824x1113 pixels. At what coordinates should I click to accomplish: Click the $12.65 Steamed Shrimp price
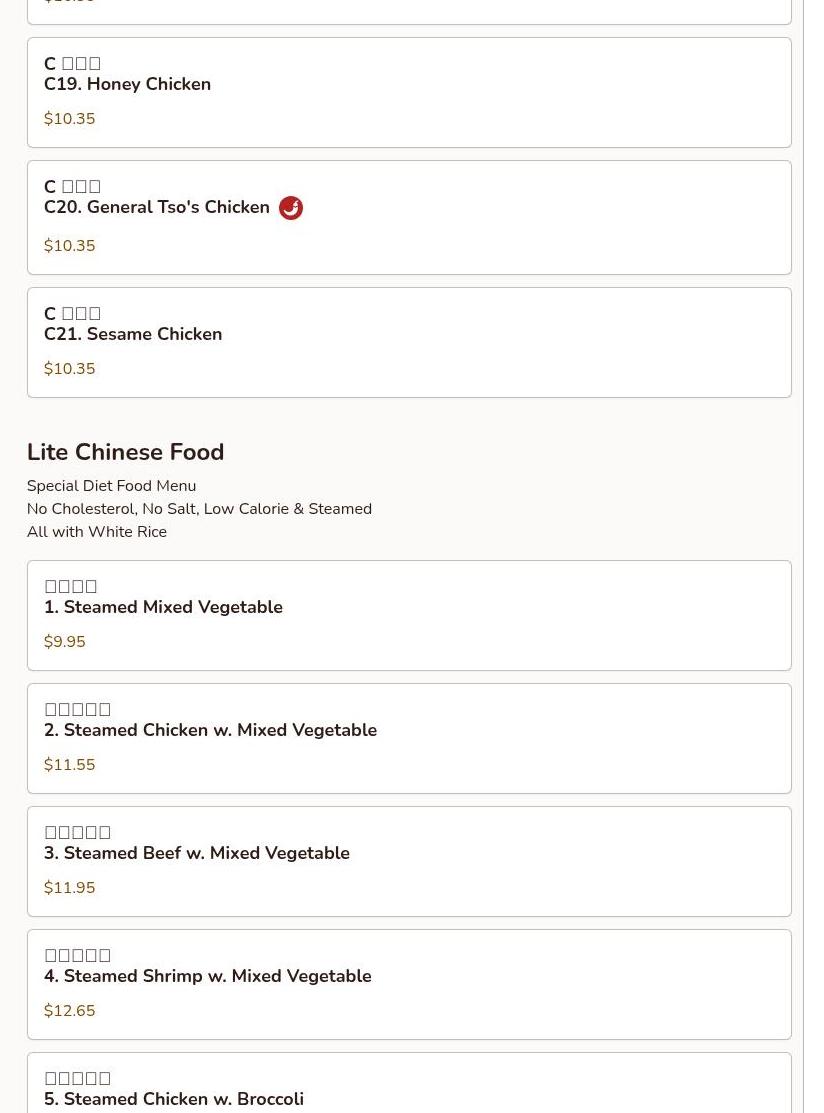(70, 1011)
